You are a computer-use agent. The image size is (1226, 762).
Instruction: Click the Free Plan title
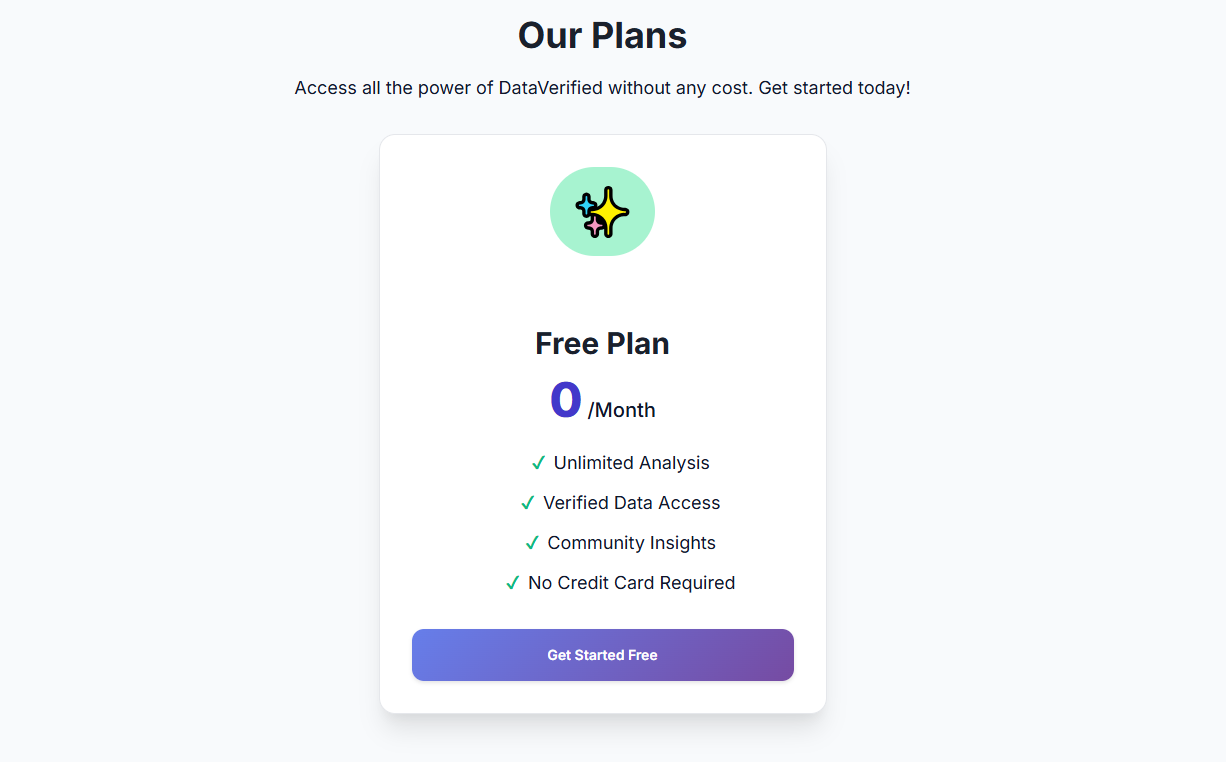602,343
